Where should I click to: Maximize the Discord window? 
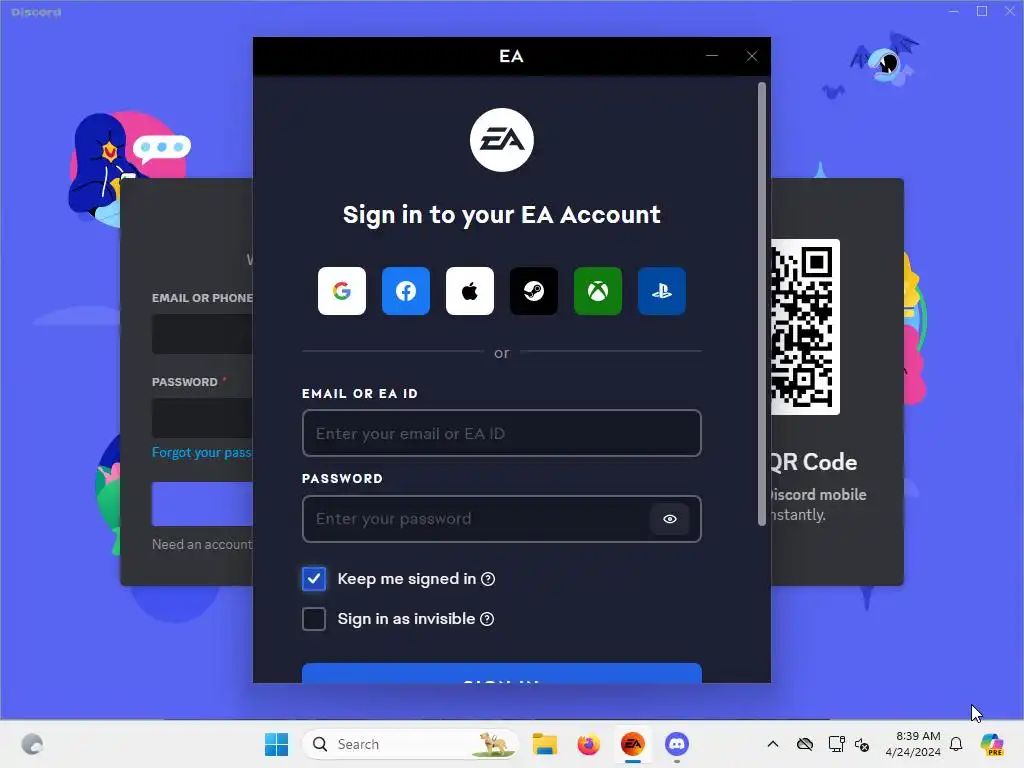pyautogui.click(x=982, y=11)
